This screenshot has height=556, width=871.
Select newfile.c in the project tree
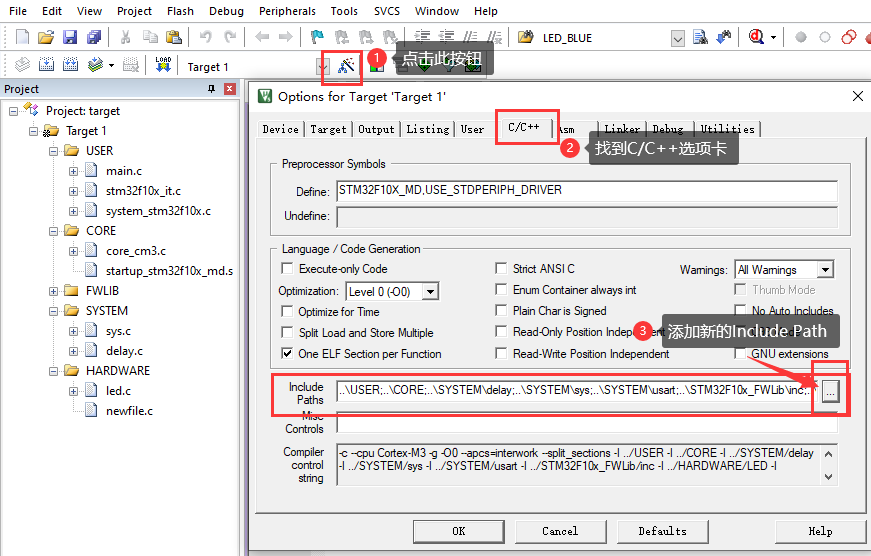(x=129, y=411)
